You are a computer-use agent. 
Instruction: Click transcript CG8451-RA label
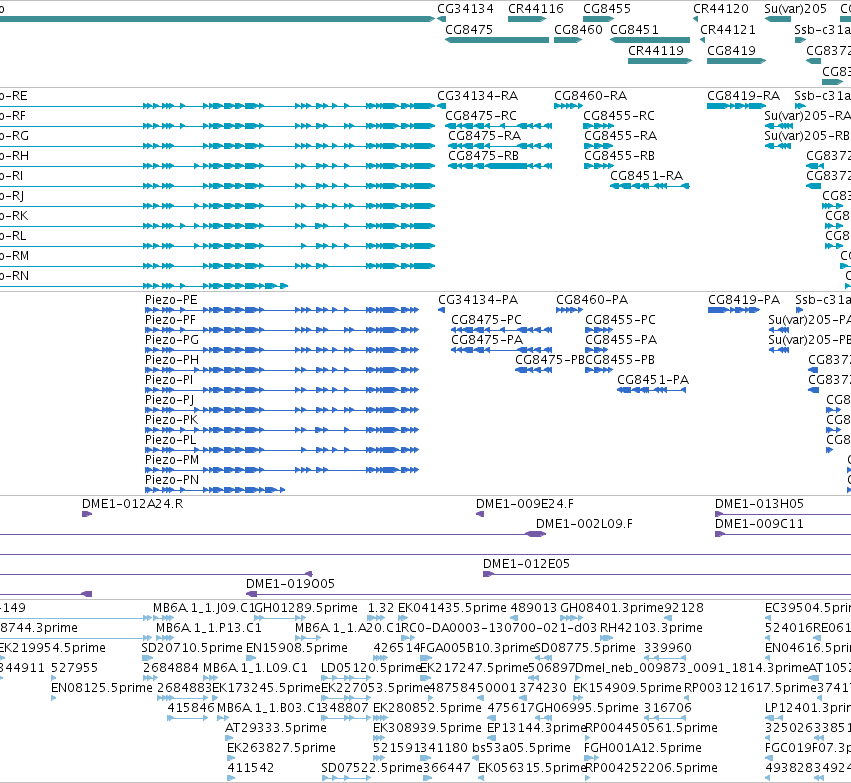pos(646,176)
